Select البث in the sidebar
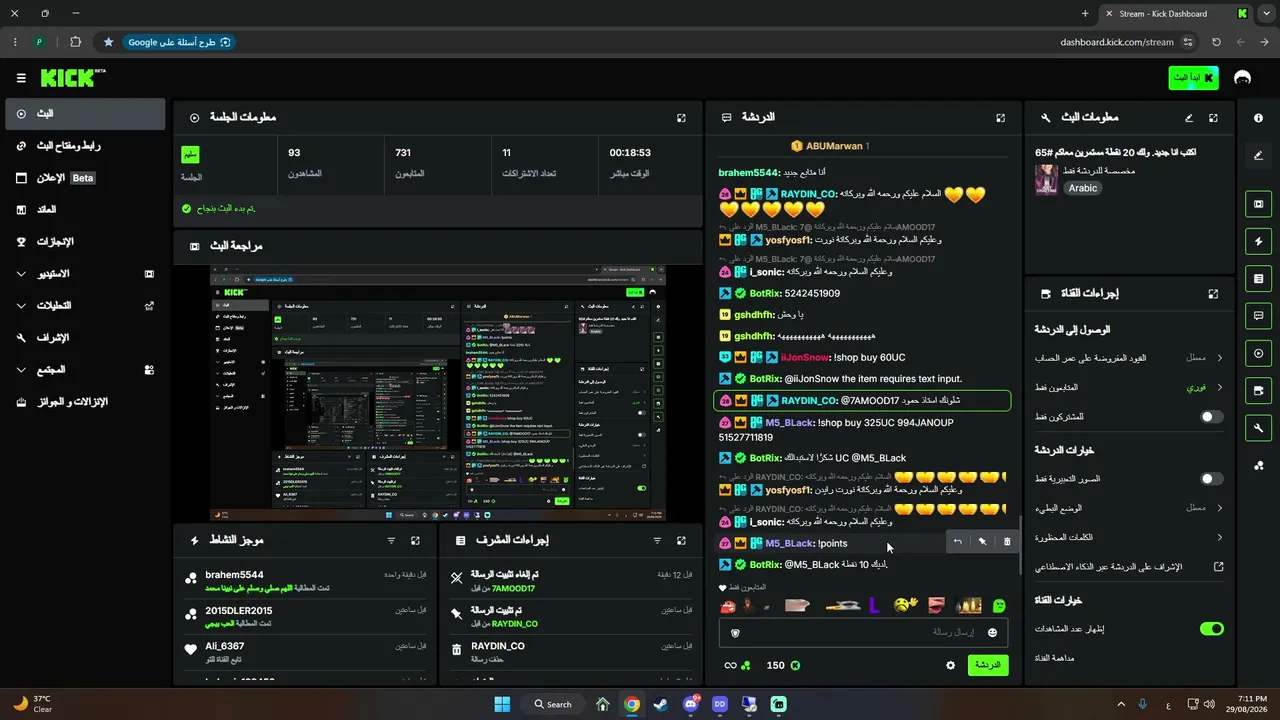 coord(85,114)
